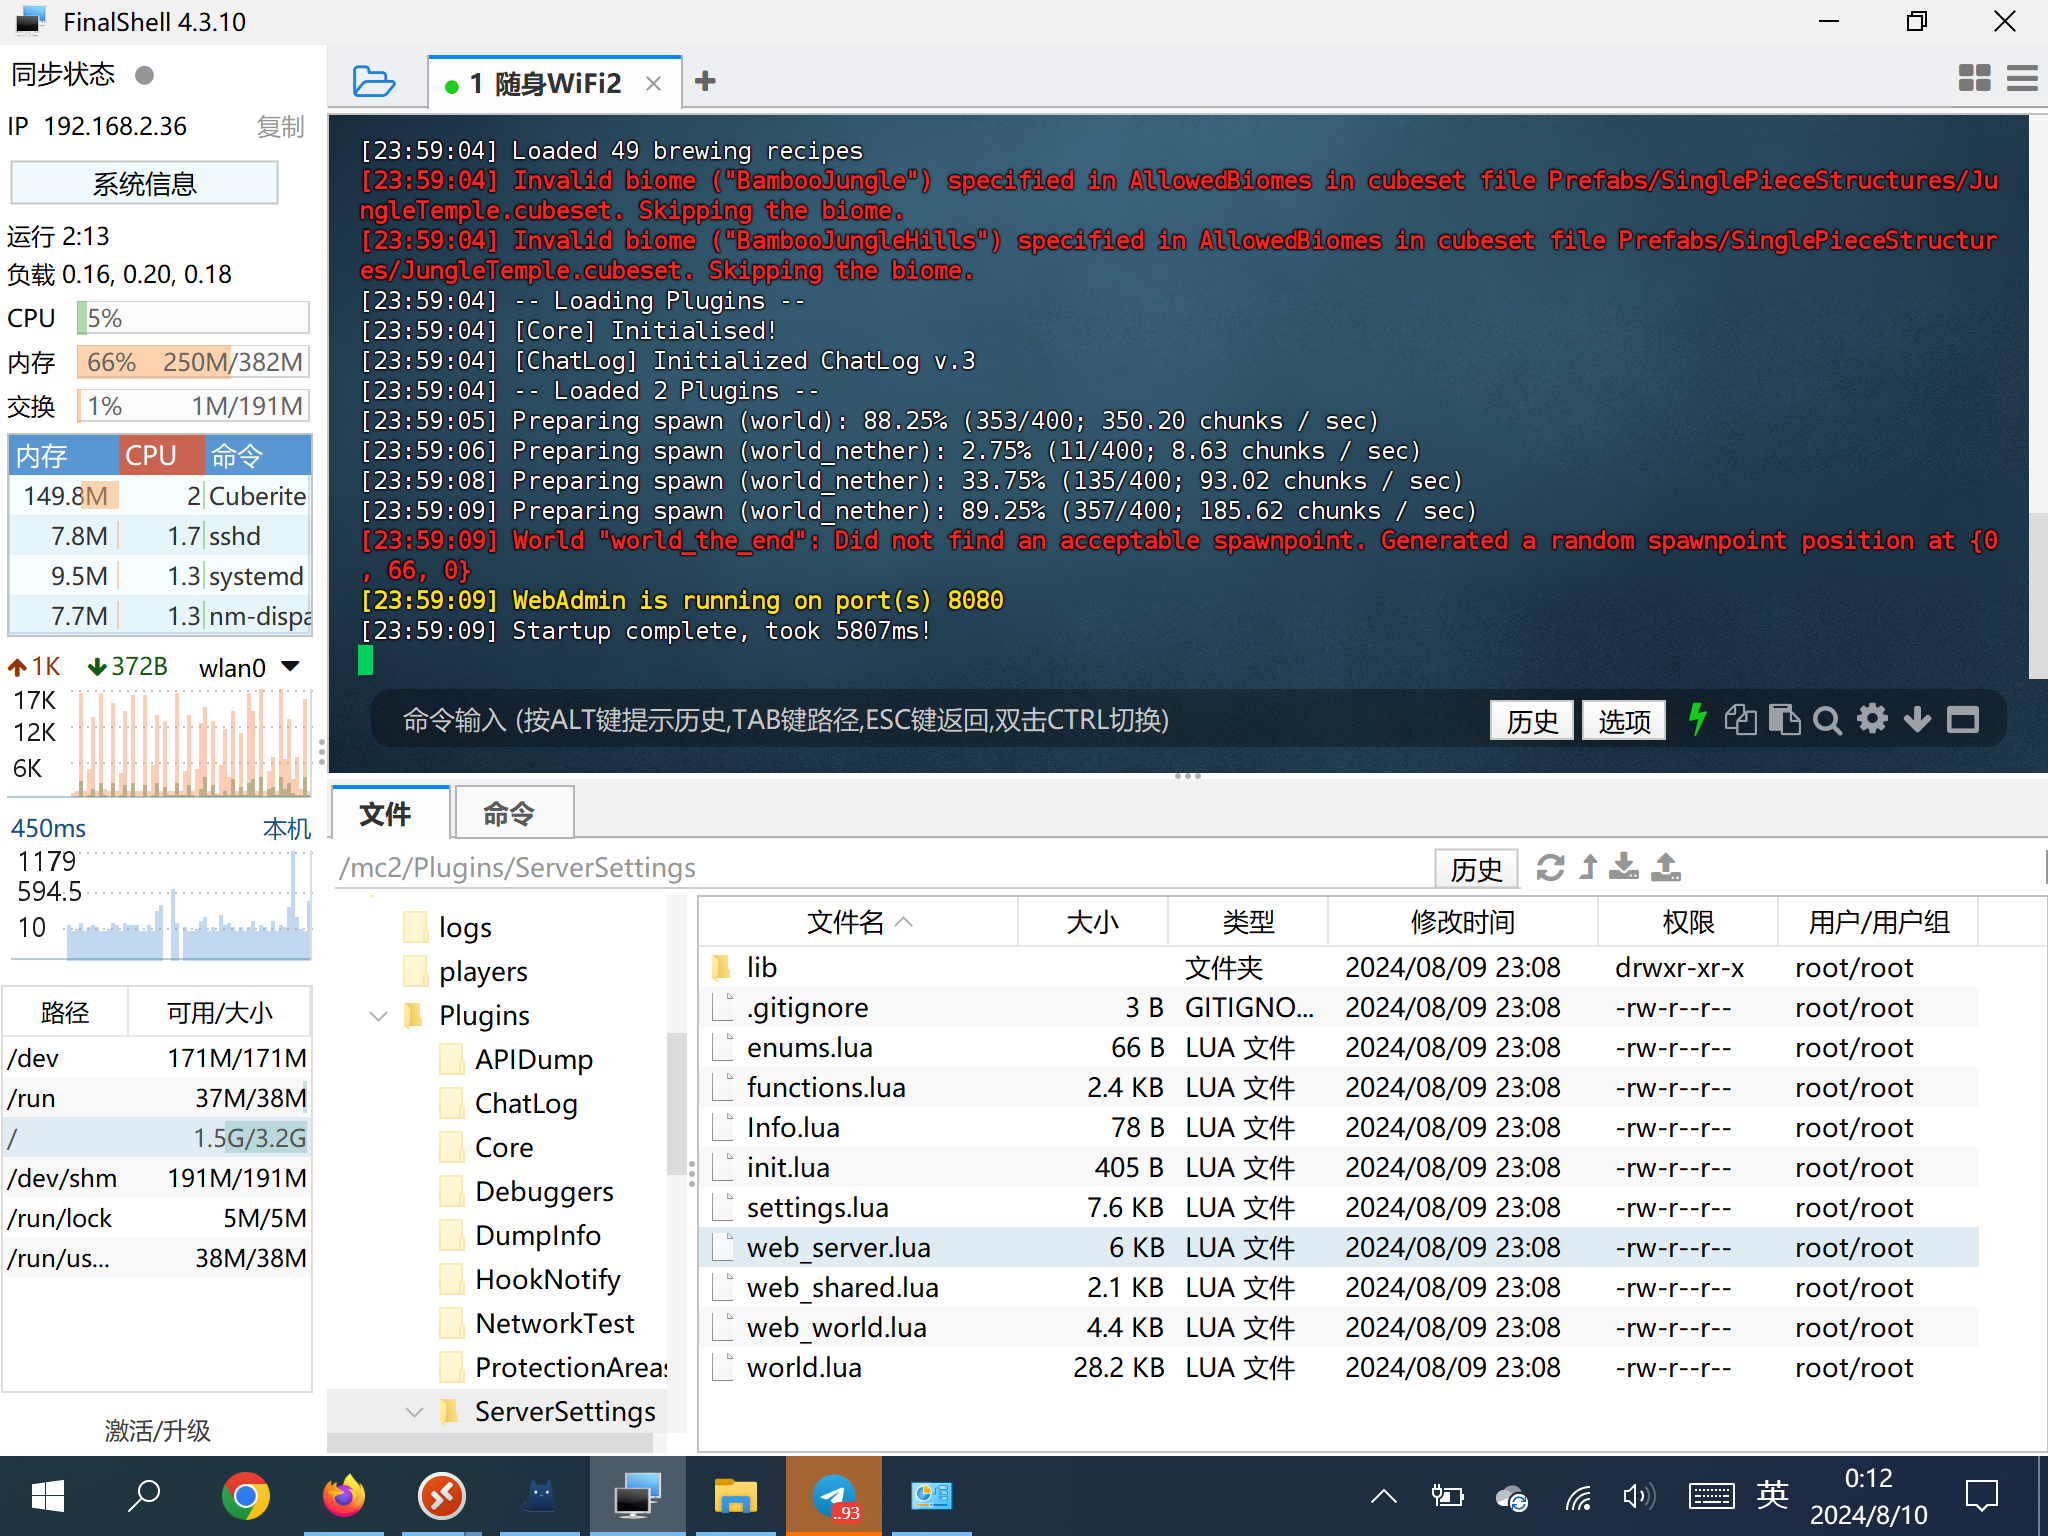Open the connection manager folder icon
The width and height of the screenshot is (2048, 1536).
coord(374,82)
